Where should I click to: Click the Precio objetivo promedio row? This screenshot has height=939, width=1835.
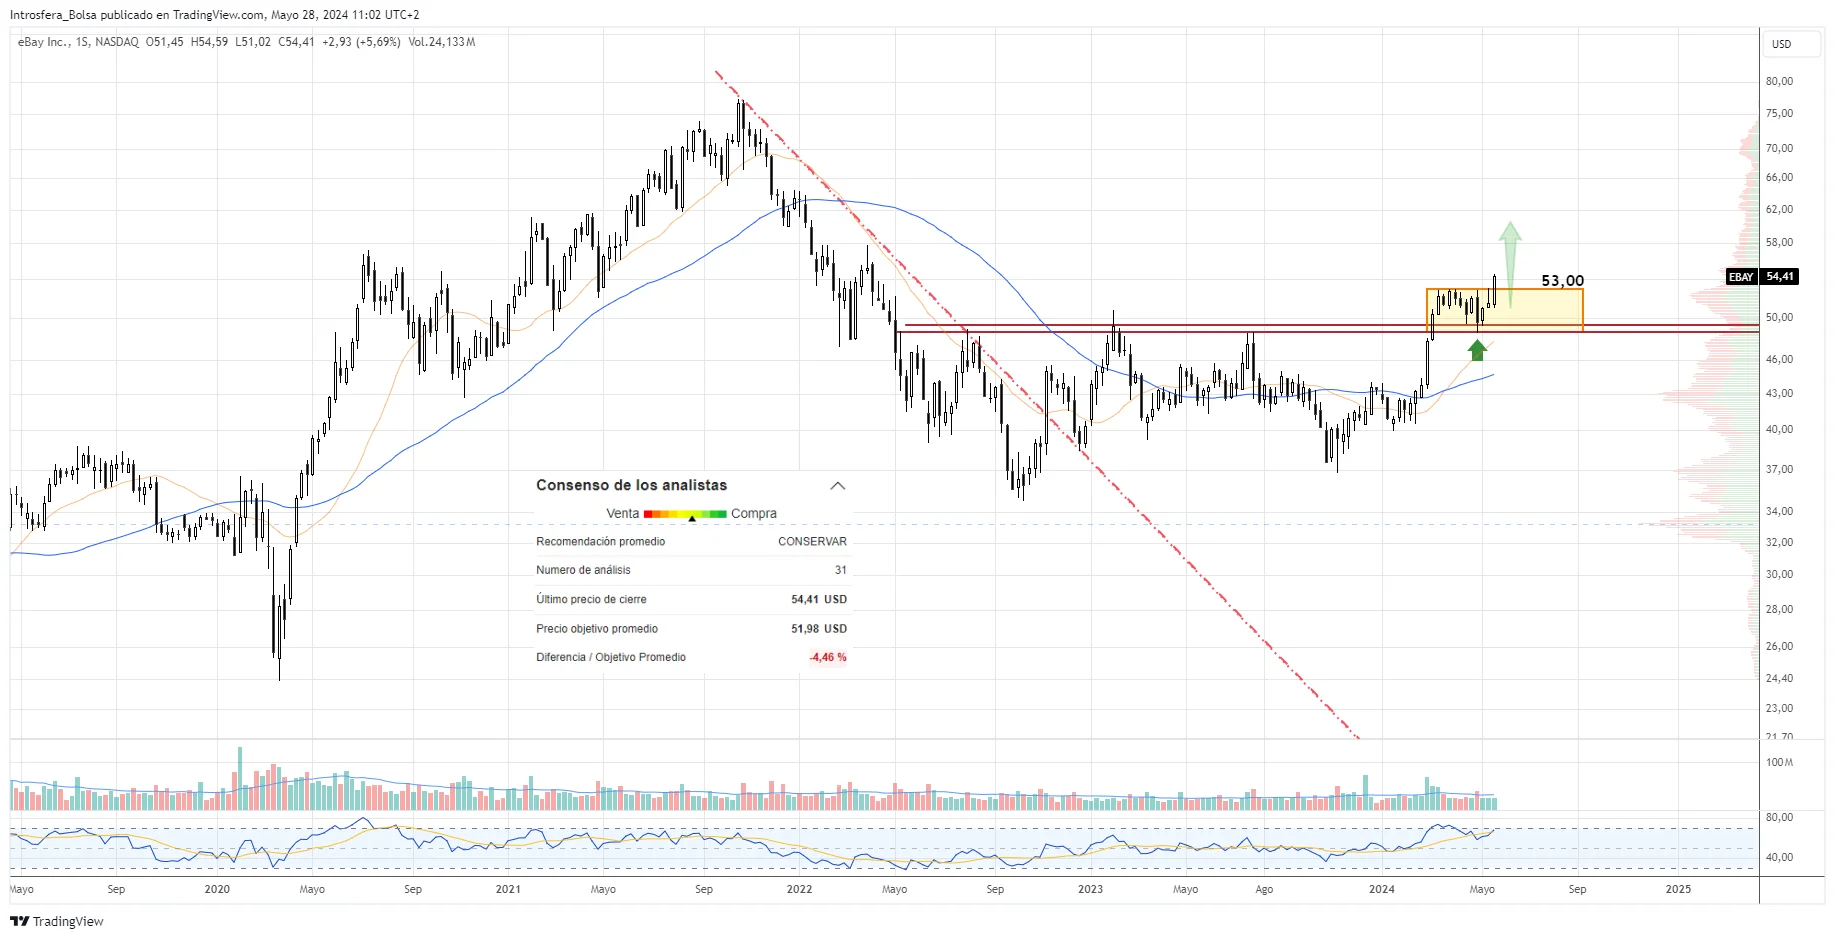pyautogui.click(x=691, y=629)
